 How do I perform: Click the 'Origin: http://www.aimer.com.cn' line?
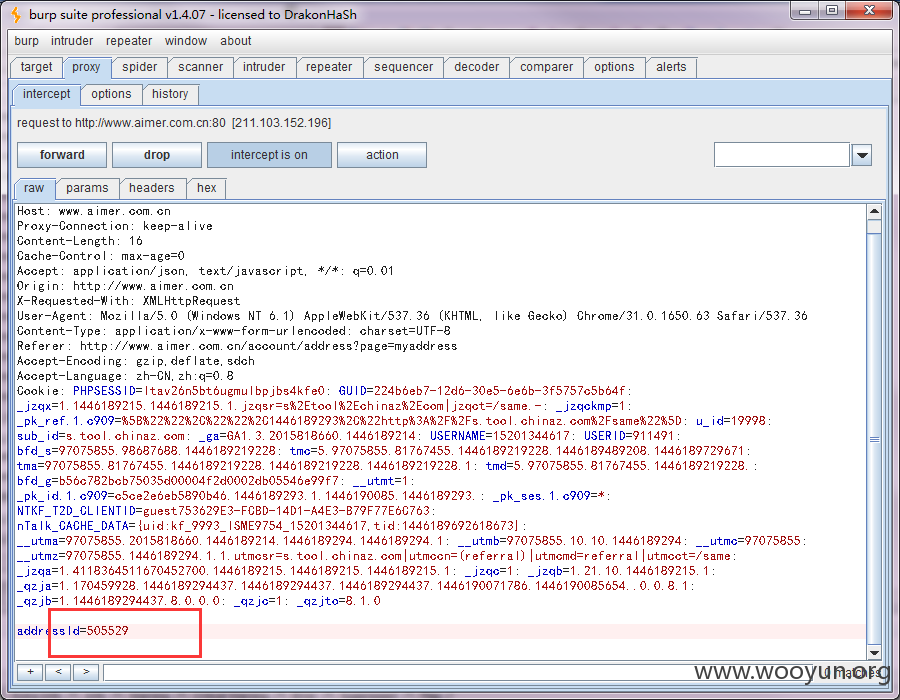pyautogui.click(x=125, y=286)
